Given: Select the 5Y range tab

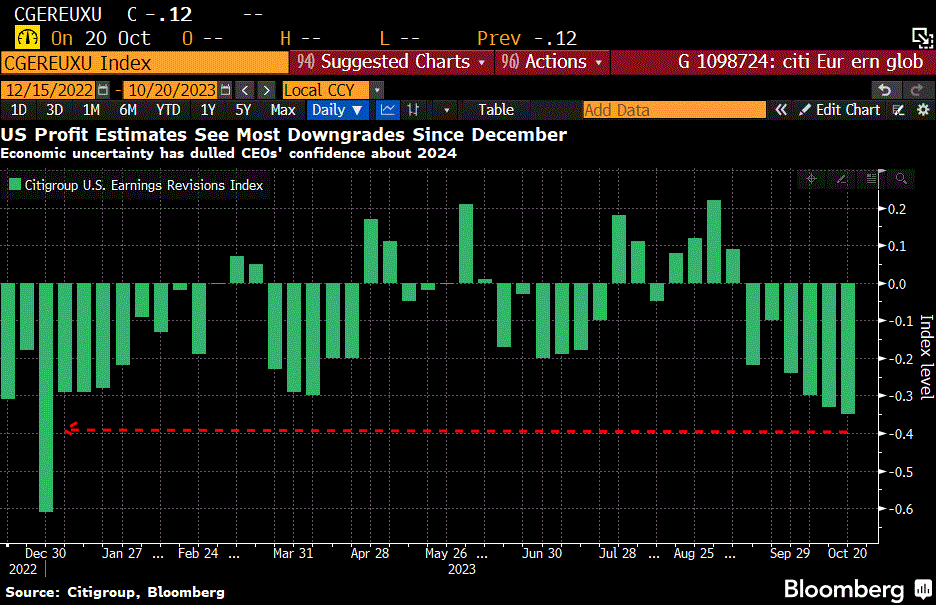Looking at the screenshot, I should coord(243,110).
